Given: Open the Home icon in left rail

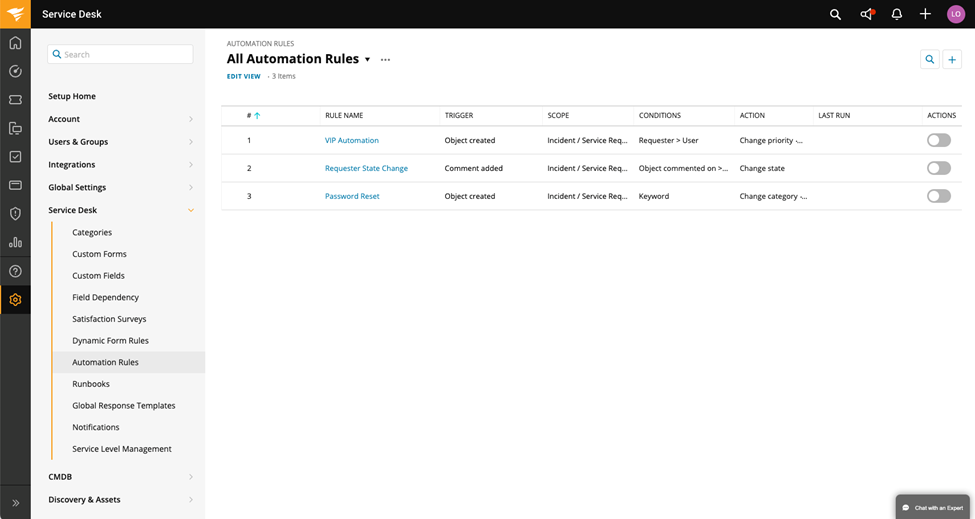Looking at the screenshot, I should [x=15, y=43].
